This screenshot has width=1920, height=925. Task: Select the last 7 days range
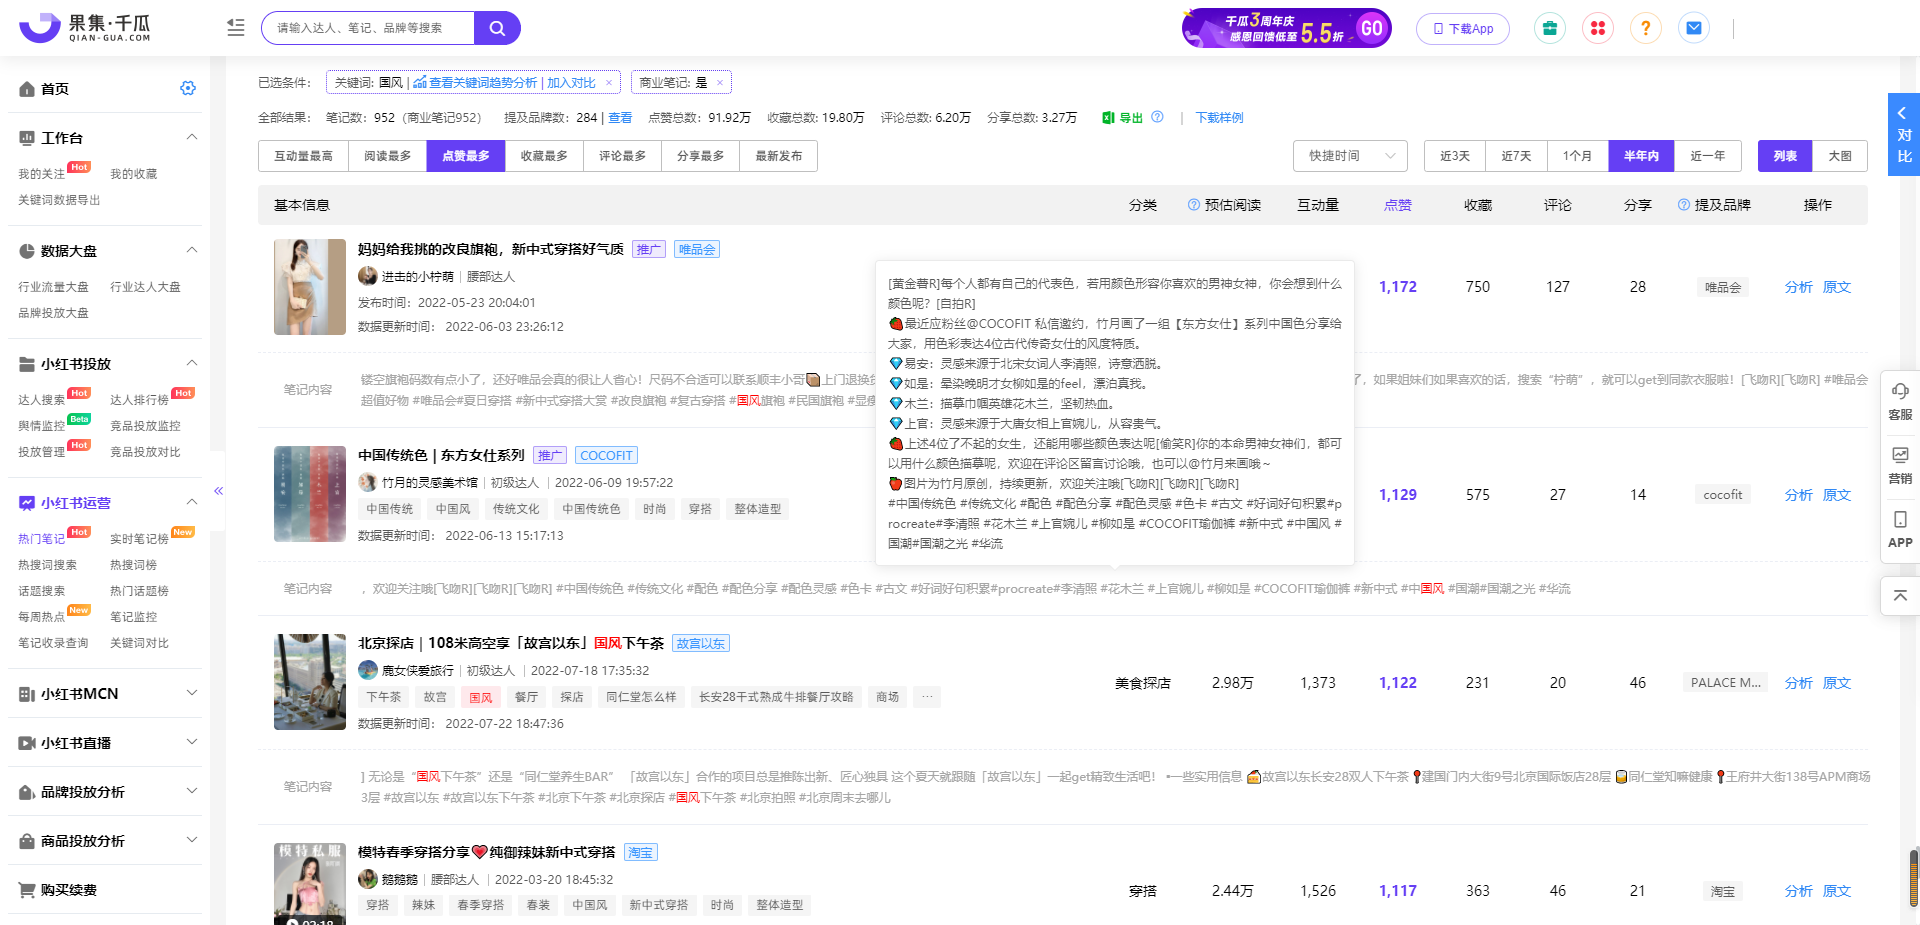point(1516,156)
